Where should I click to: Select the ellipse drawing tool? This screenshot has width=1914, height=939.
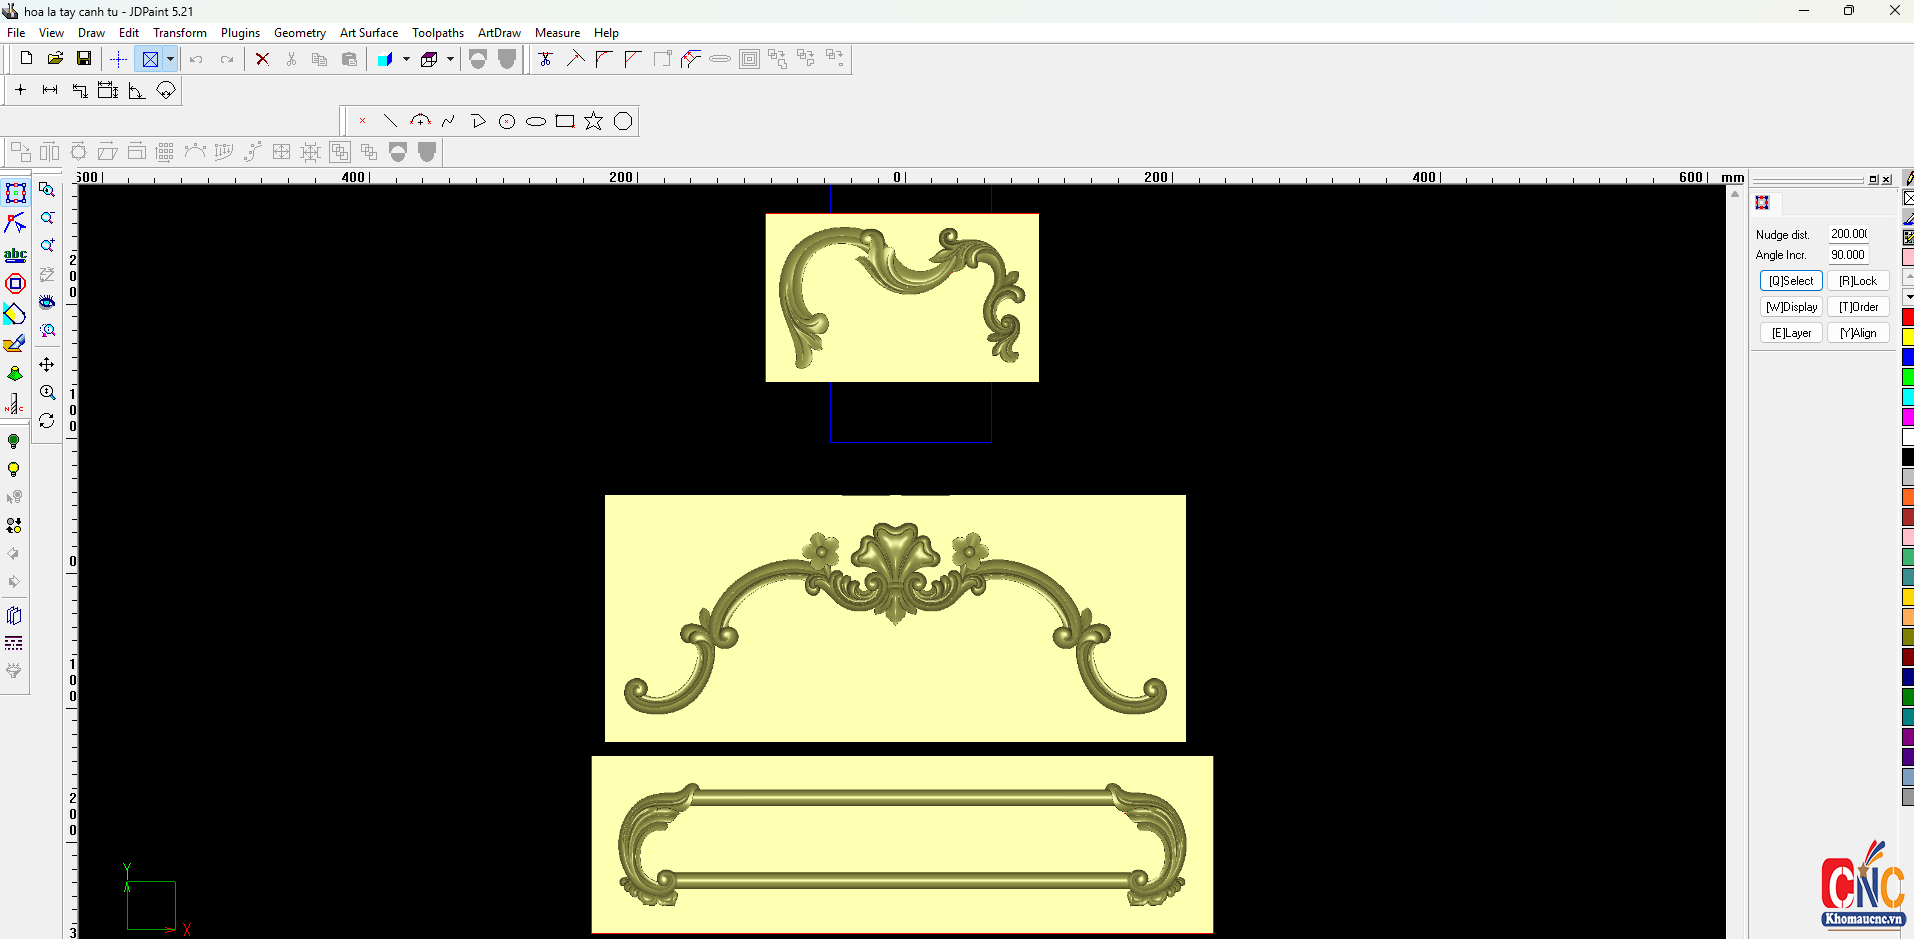coord(536,121)
